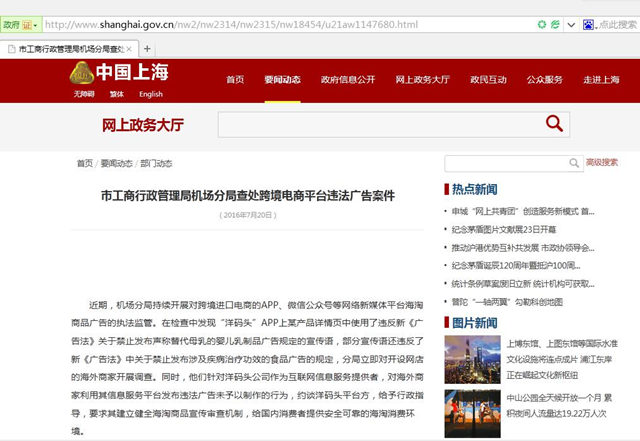The image size is (640, 441).
Task: Open news item 纪念茅盾图片文献展23日开幕
Action: (x=504, y=229)
